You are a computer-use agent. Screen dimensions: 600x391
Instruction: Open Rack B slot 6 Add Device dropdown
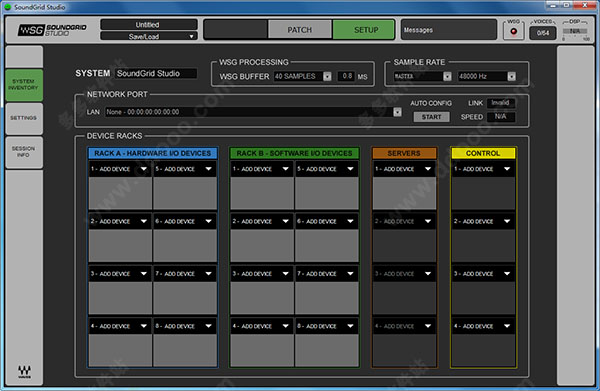(x=326, y=221)
